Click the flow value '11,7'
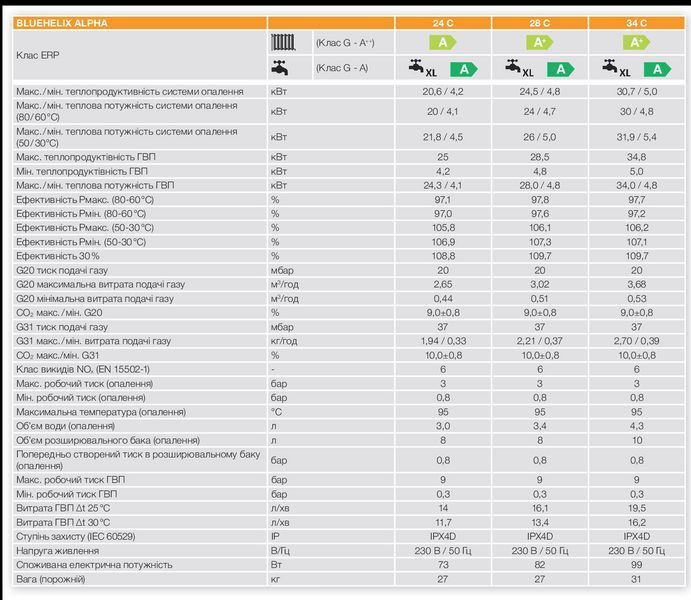 click(x=443, y=522)
